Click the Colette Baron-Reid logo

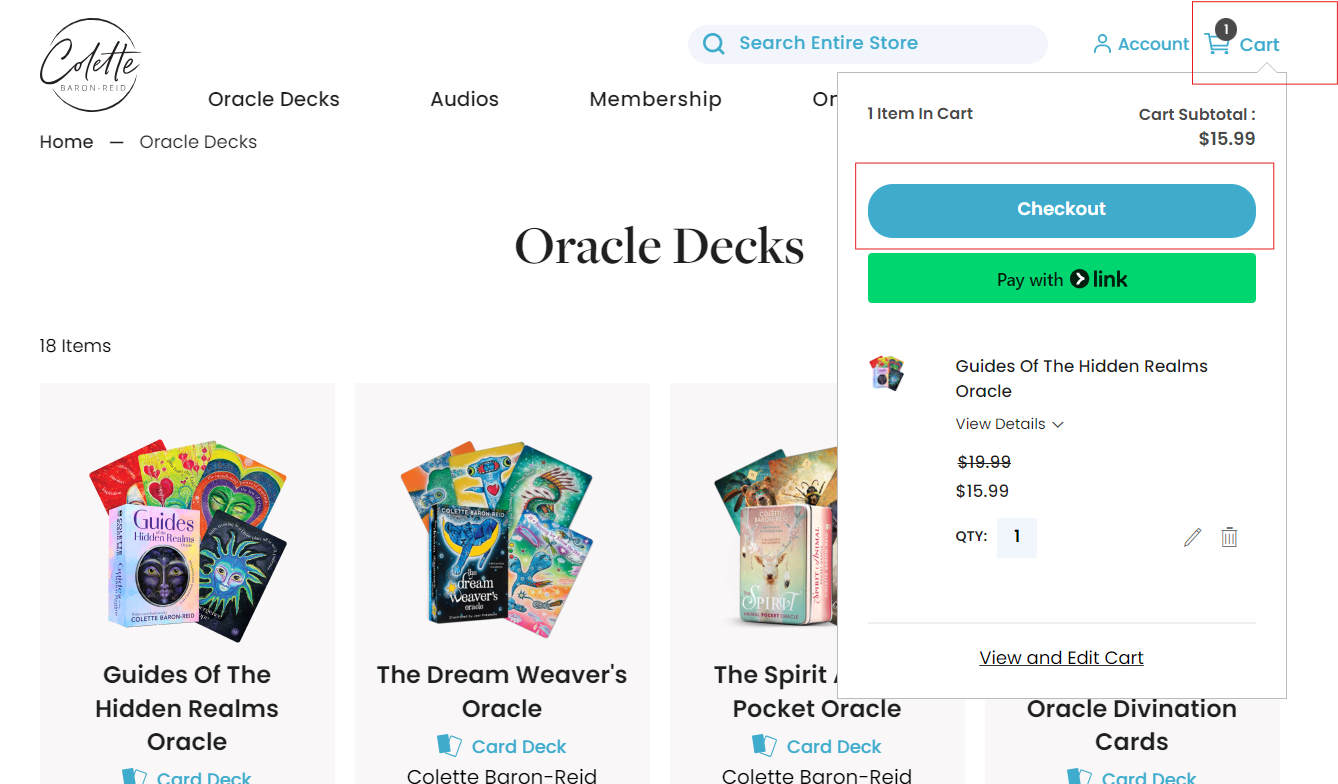tap(90, 64)
